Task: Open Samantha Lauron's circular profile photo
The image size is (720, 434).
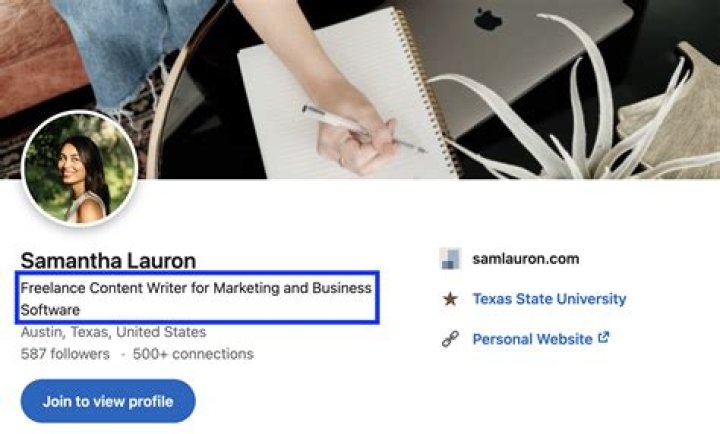Action: tap(79, 169)
